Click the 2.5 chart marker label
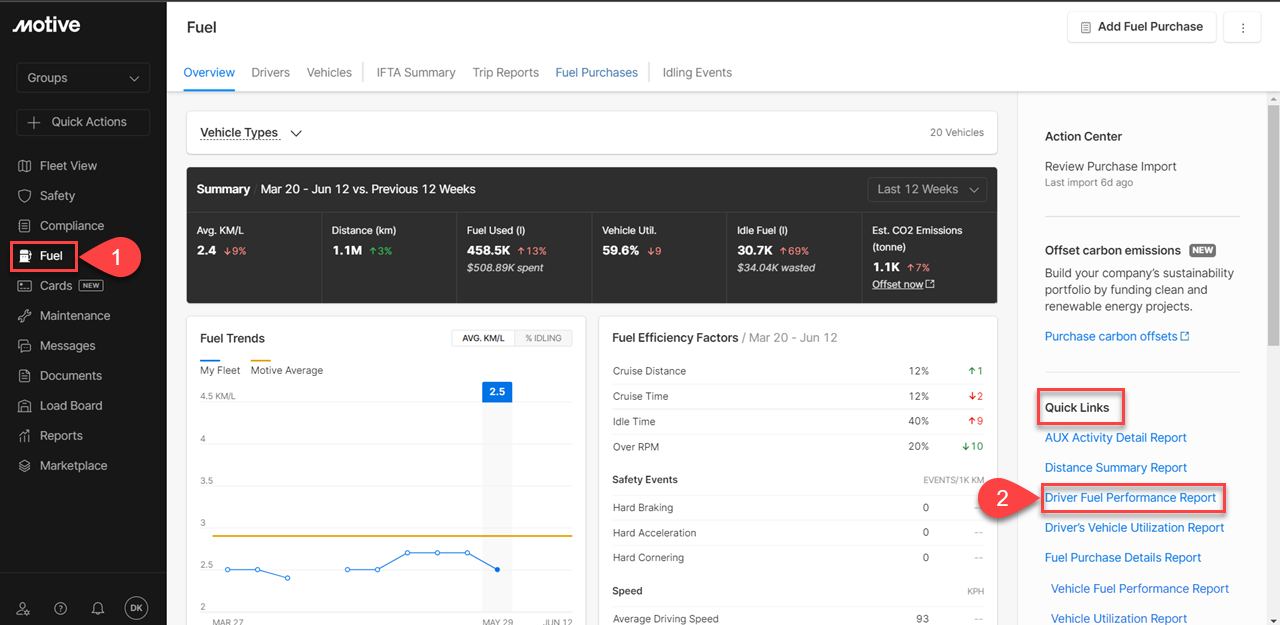 [x=497, y=391]
